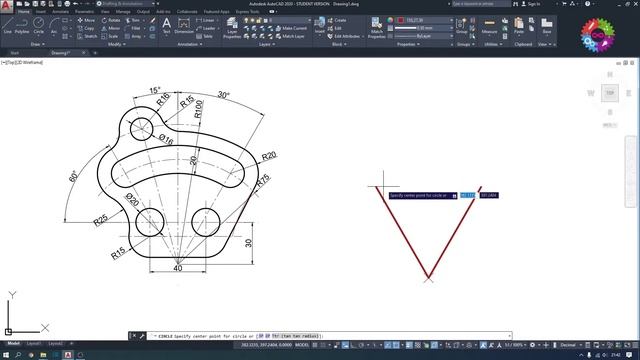Image resolution: width=640 pixels, height=360 pixels.
Task: Activate the Mirror command
Action: click(111, 28)
